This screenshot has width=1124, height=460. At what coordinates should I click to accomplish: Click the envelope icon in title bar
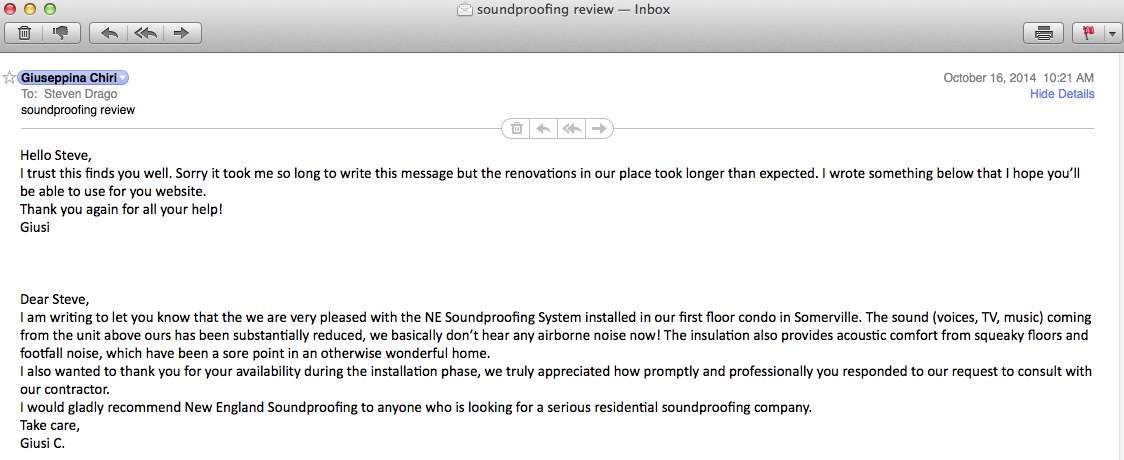(x=465, y=9)
